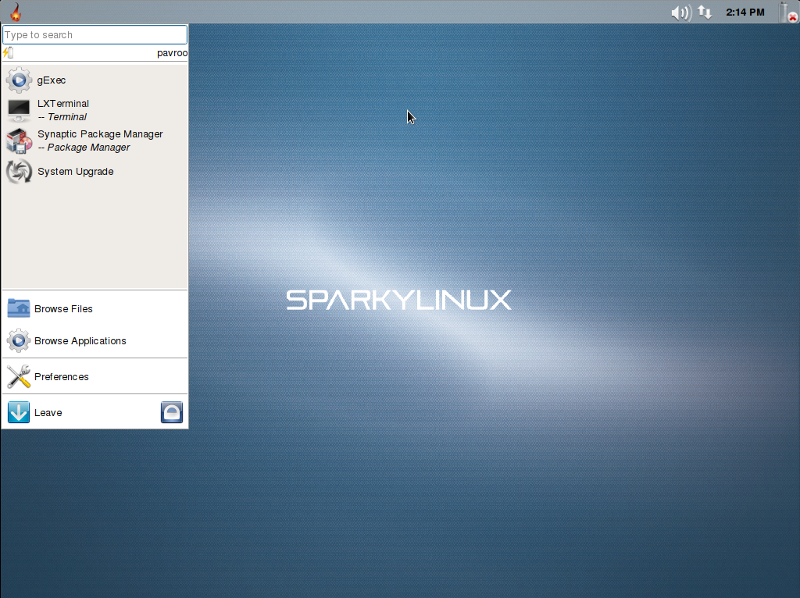The height and width of the screenshot is (598, 800).
Task: Click the network arrows tray icon
Action: [x=705, y=12]
